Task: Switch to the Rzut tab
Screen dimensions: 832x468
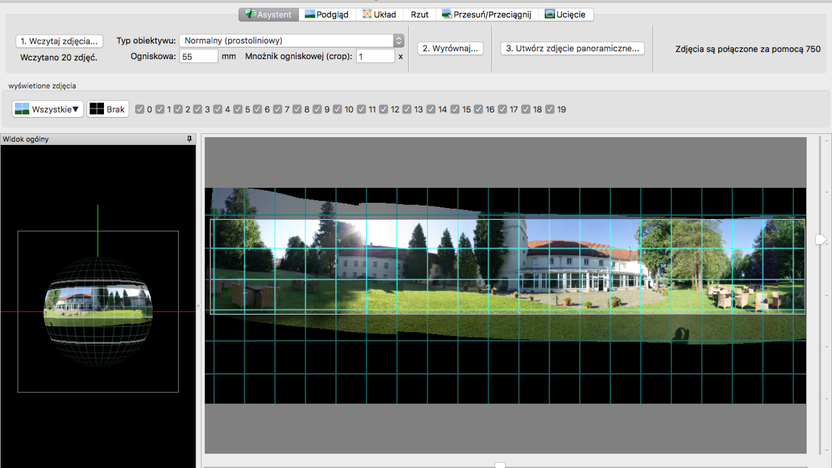Action: pyautogui.click(x=419, y=14)
